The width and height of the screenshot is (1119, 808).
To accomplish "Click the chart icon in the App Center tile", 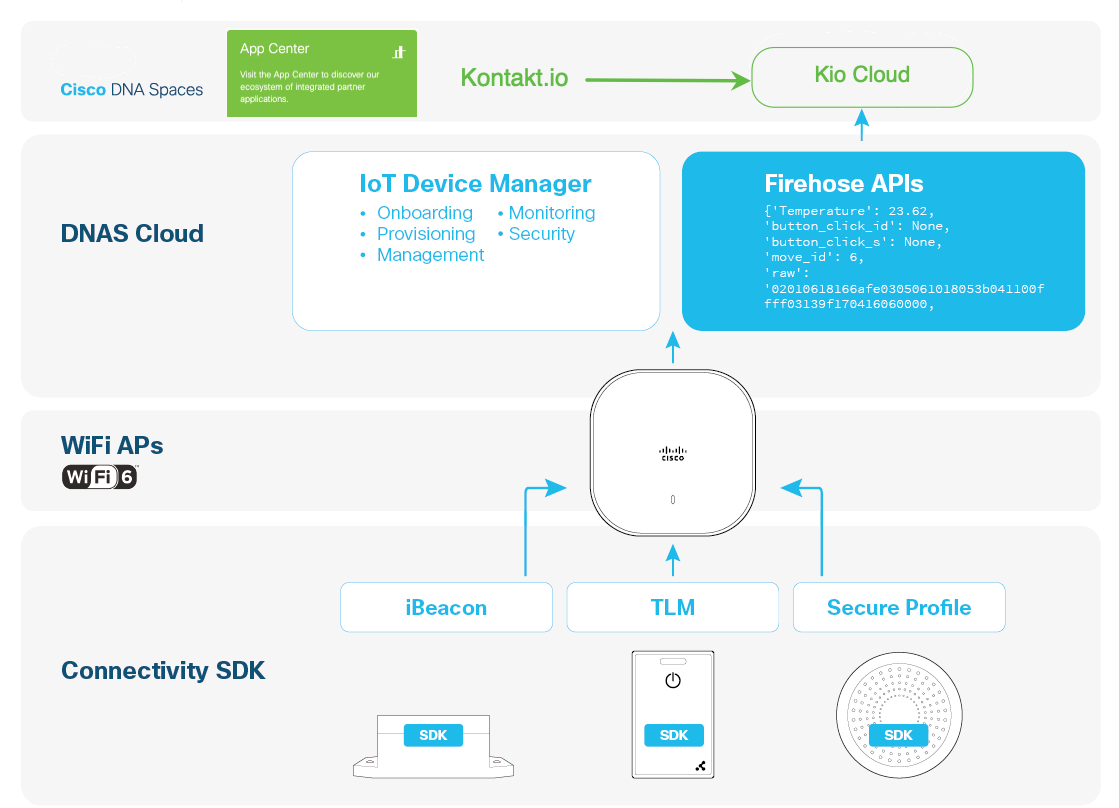I will pos(399,51).
